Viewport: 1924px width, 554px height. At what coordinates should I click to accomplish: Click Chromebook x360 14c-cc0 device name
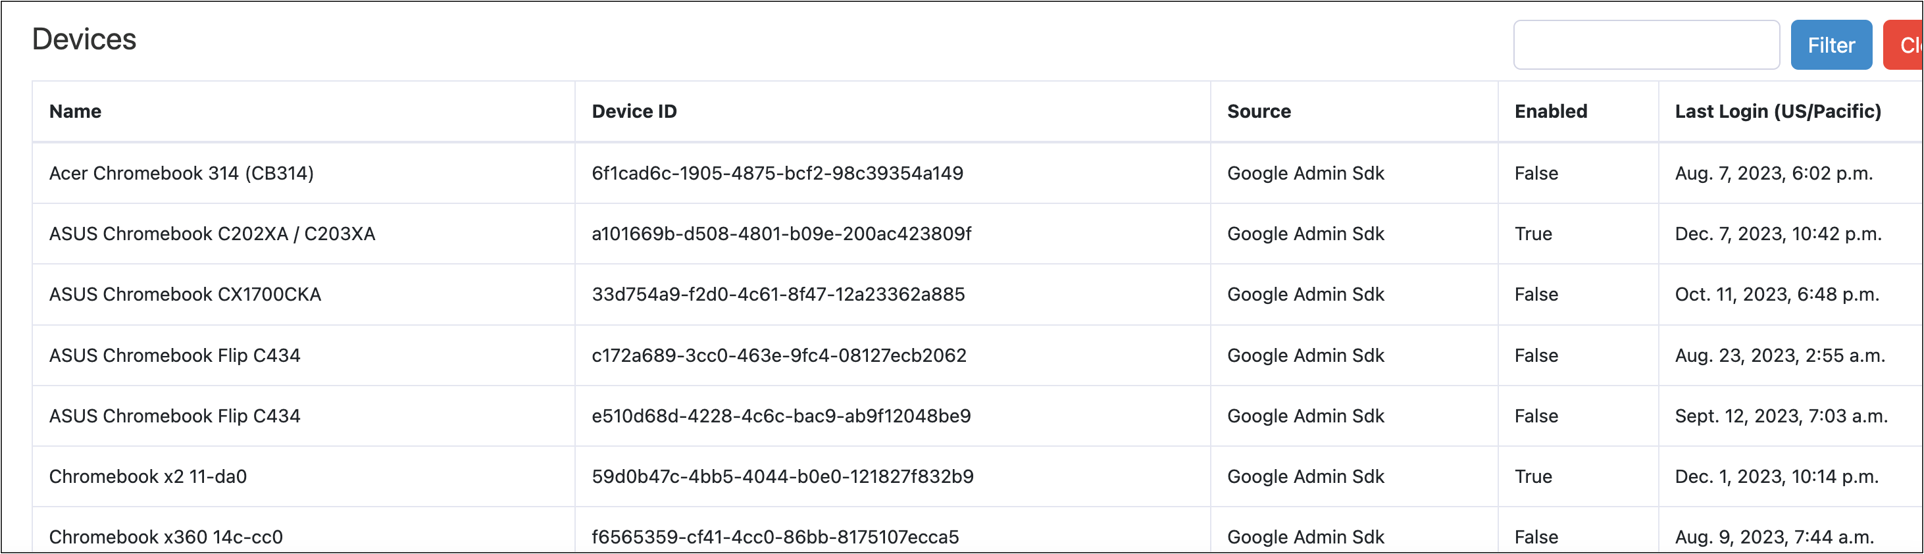(x=166, y=537)
